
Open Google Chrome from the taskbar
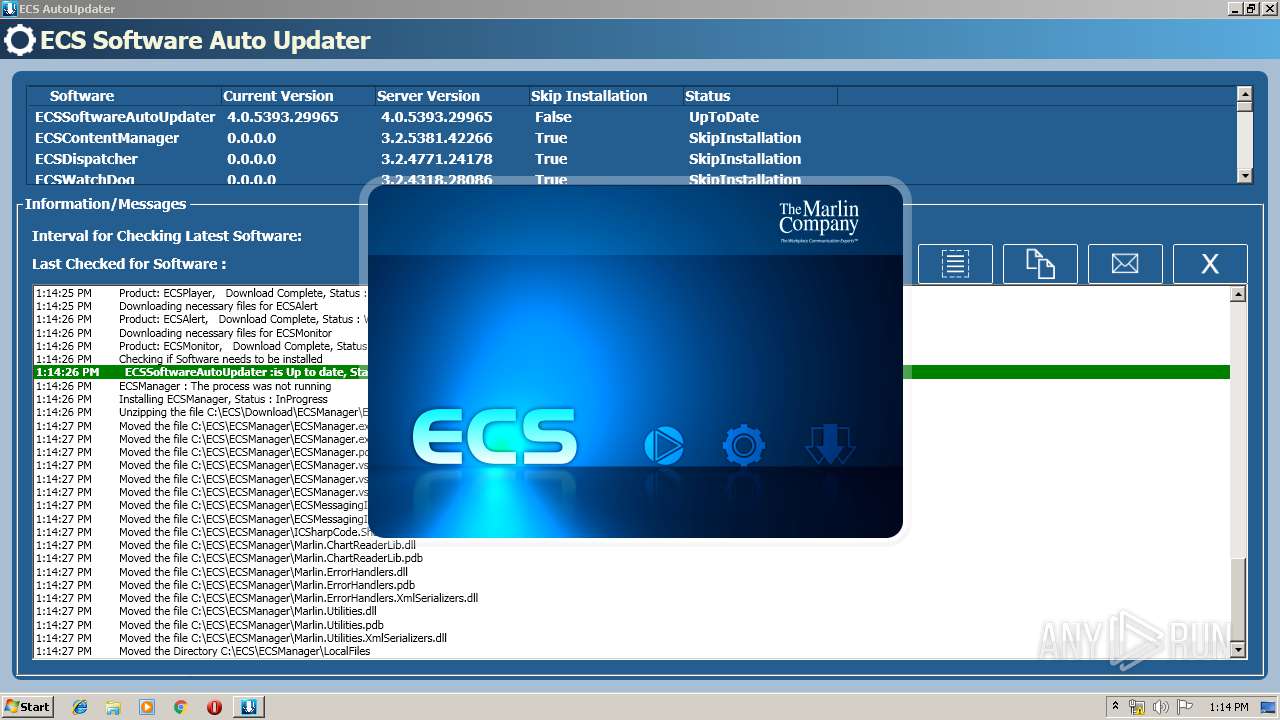pyautogui.click(x=180, y=707)
